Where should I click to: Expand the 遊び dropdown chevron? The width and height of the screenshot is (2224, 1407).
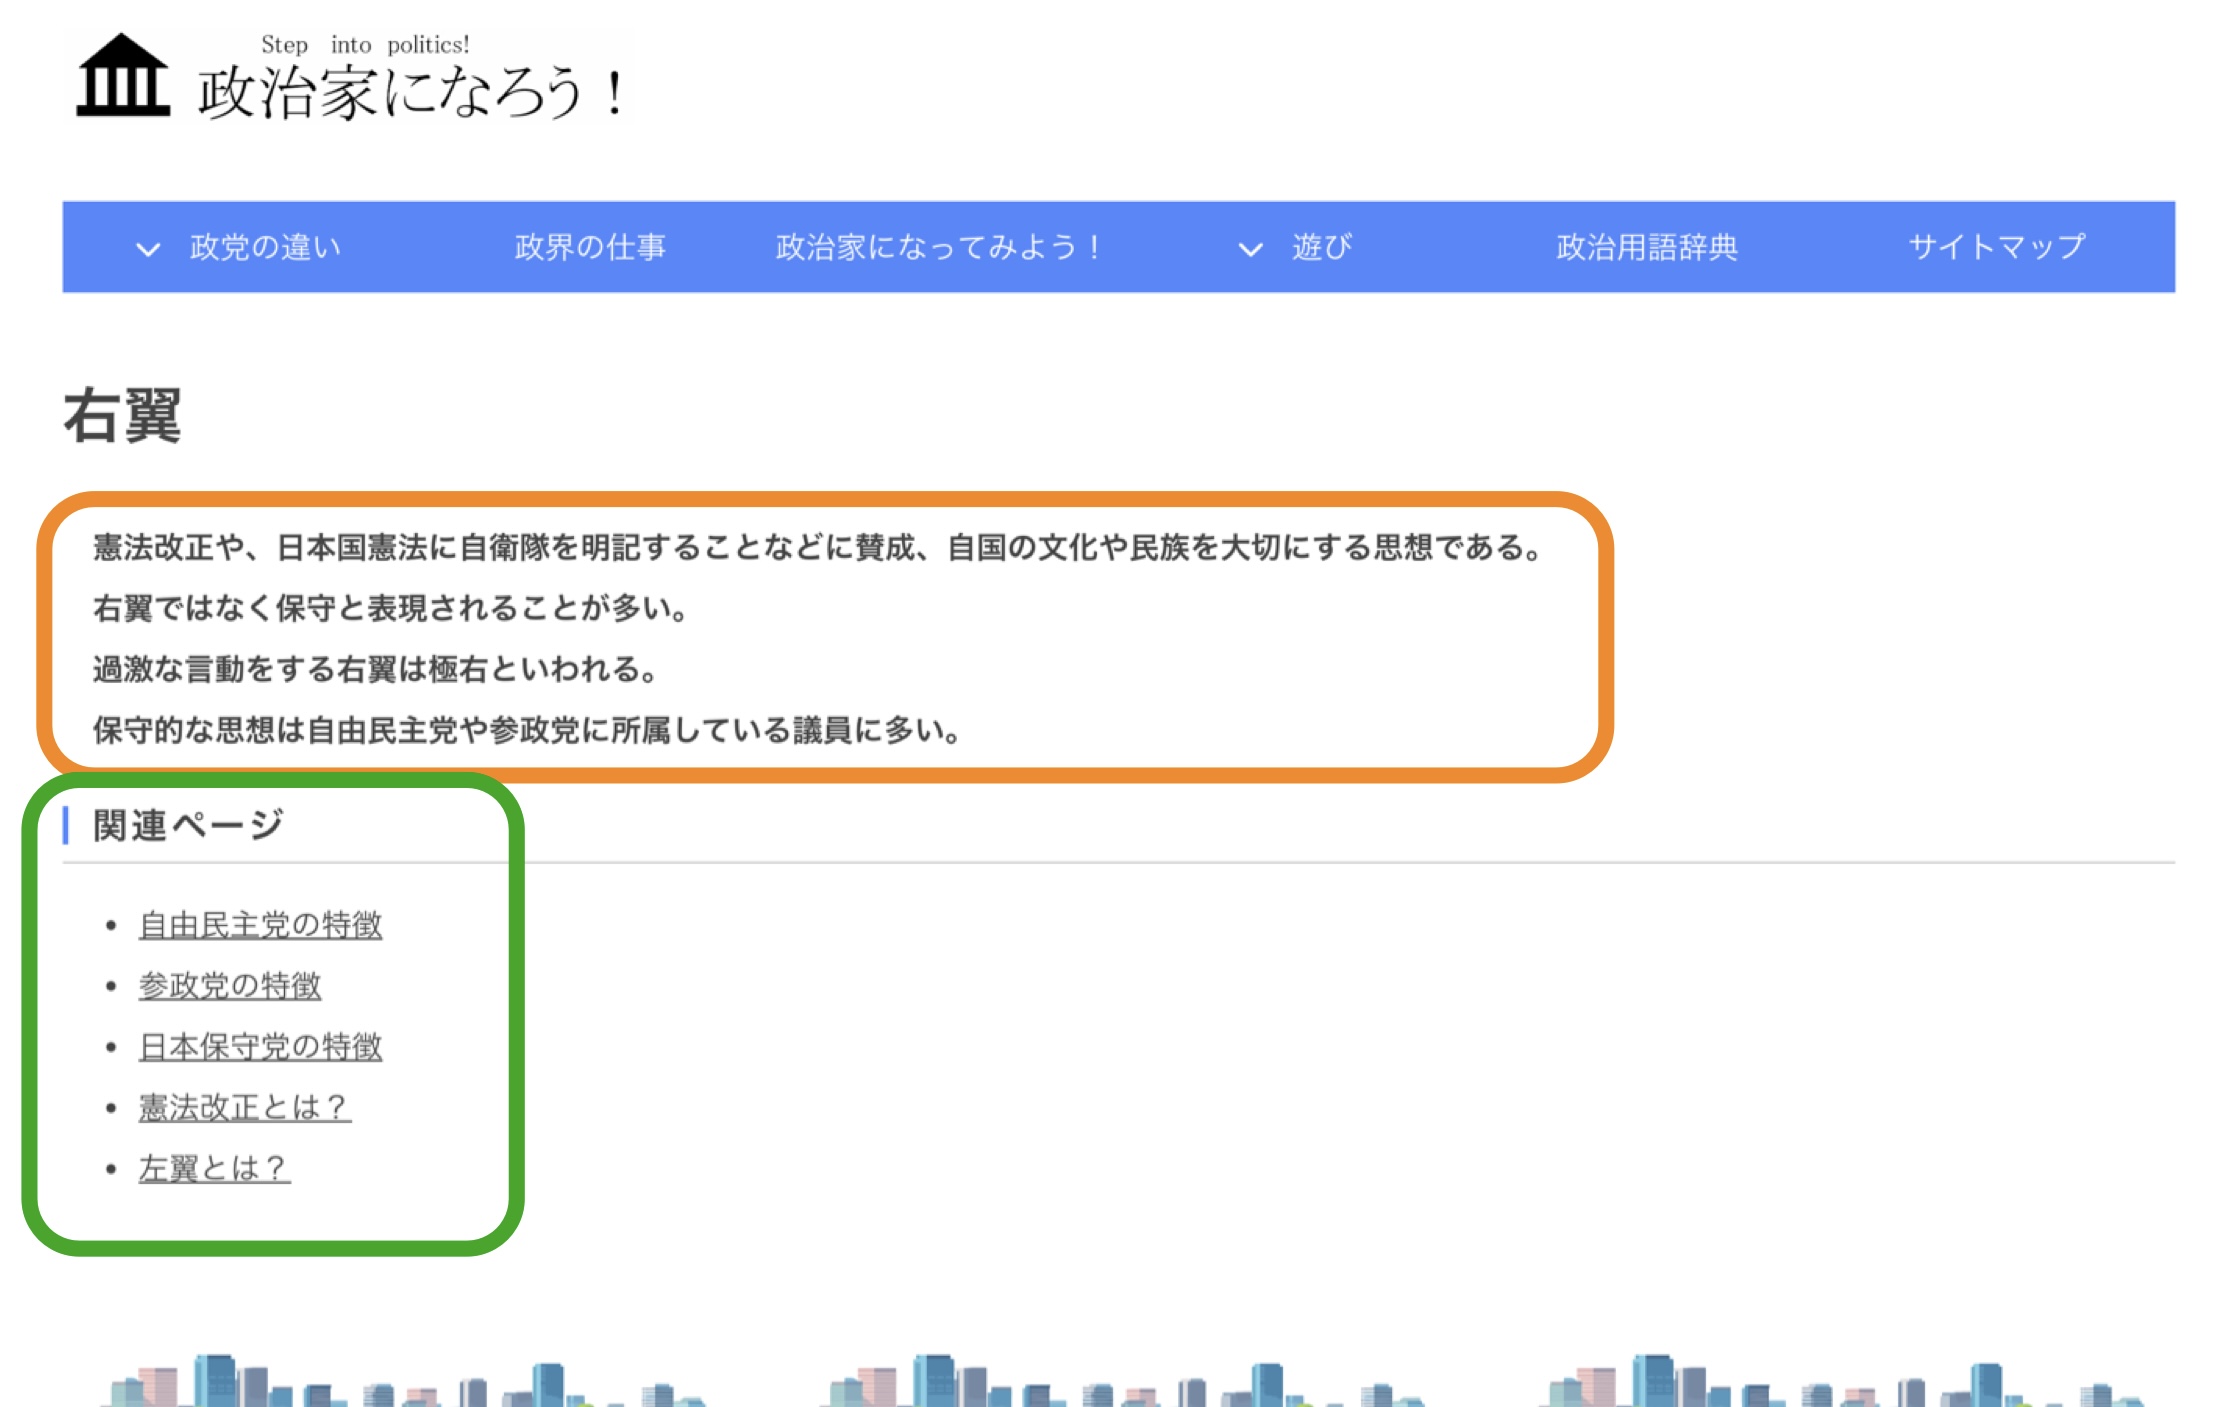1250,249
